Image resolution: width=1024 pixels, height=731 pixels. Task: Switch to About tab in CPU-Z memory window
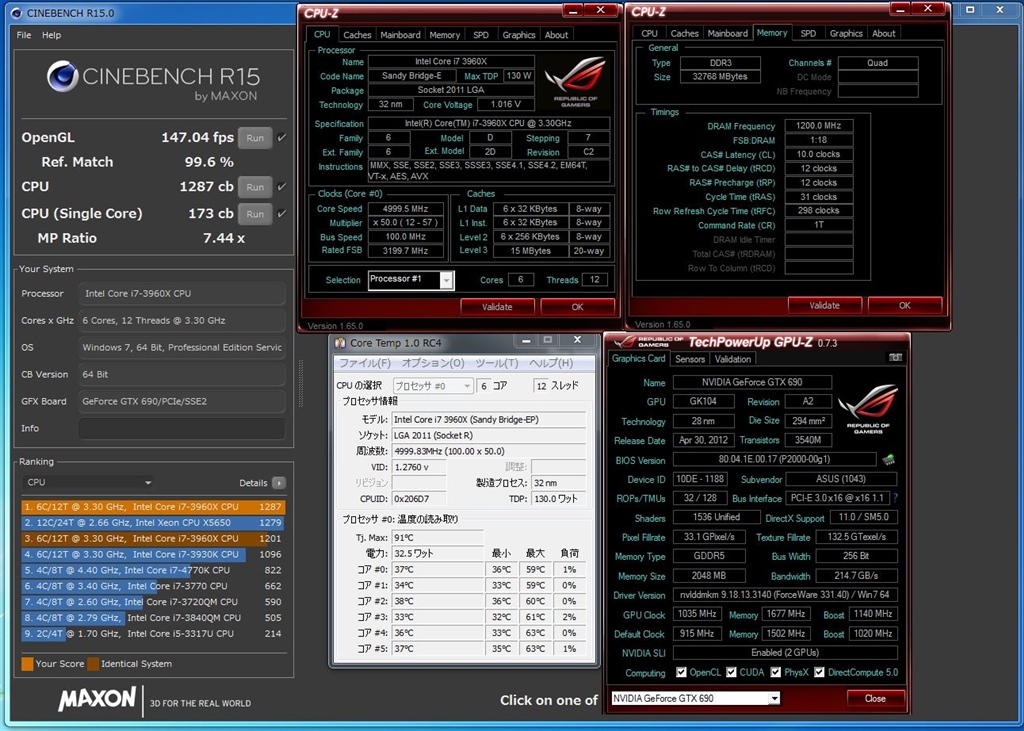884,33
